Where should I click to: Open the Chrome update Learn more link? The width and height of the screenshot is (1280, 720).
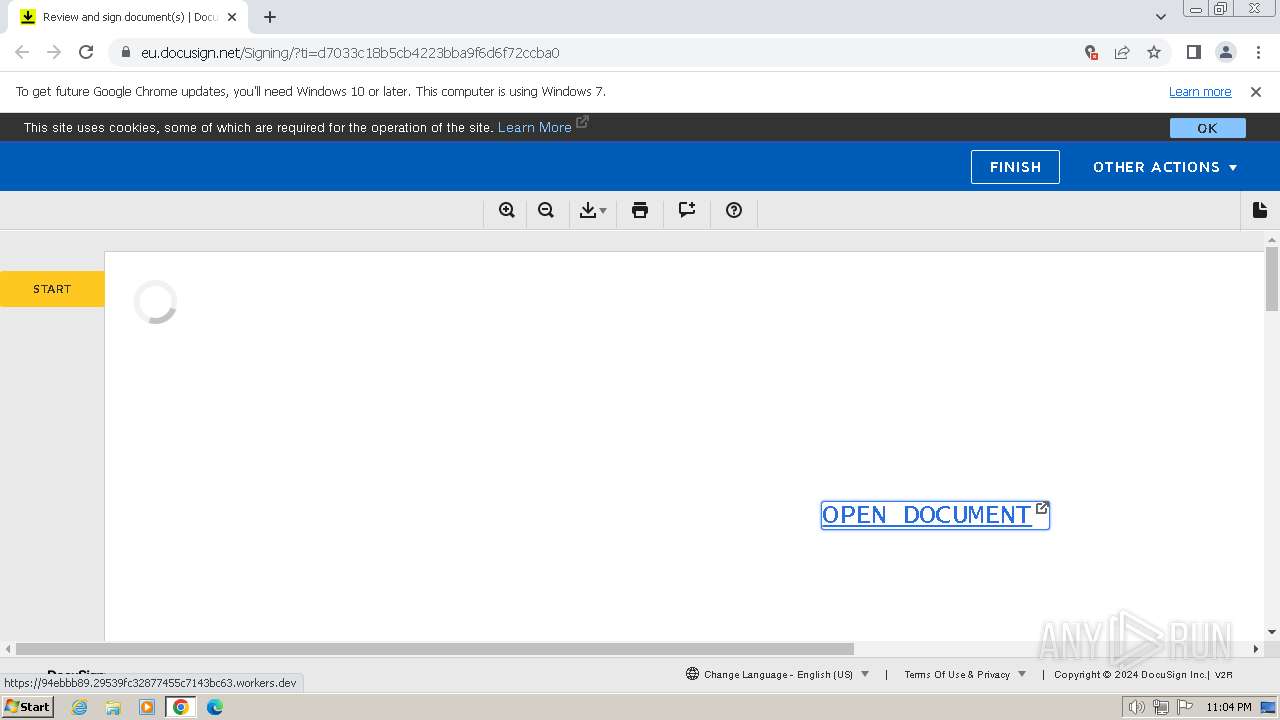[1200, 91]
